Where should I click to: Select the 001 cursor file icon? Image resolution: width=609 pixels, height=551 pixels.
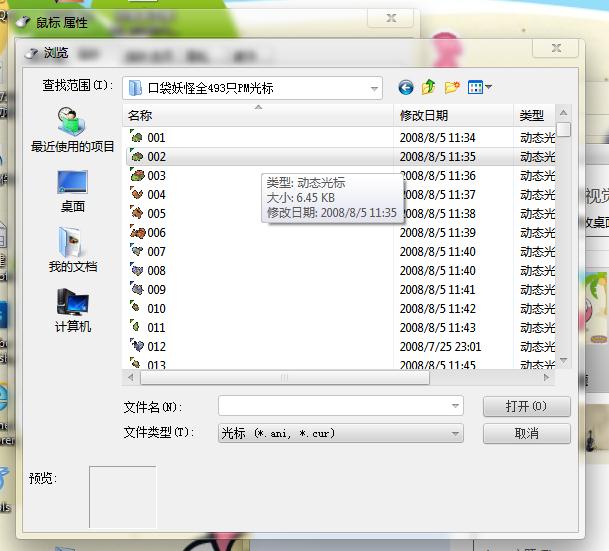[x=137, y=137]
